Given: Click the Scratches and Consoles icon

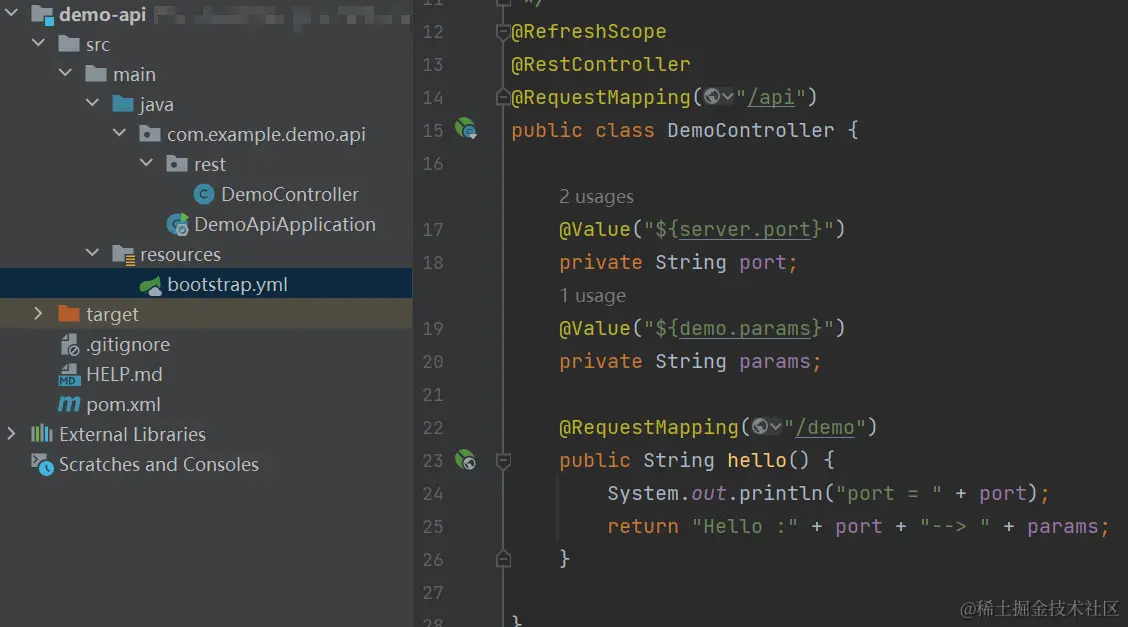Looking at the screenshot, I should 42,464.
